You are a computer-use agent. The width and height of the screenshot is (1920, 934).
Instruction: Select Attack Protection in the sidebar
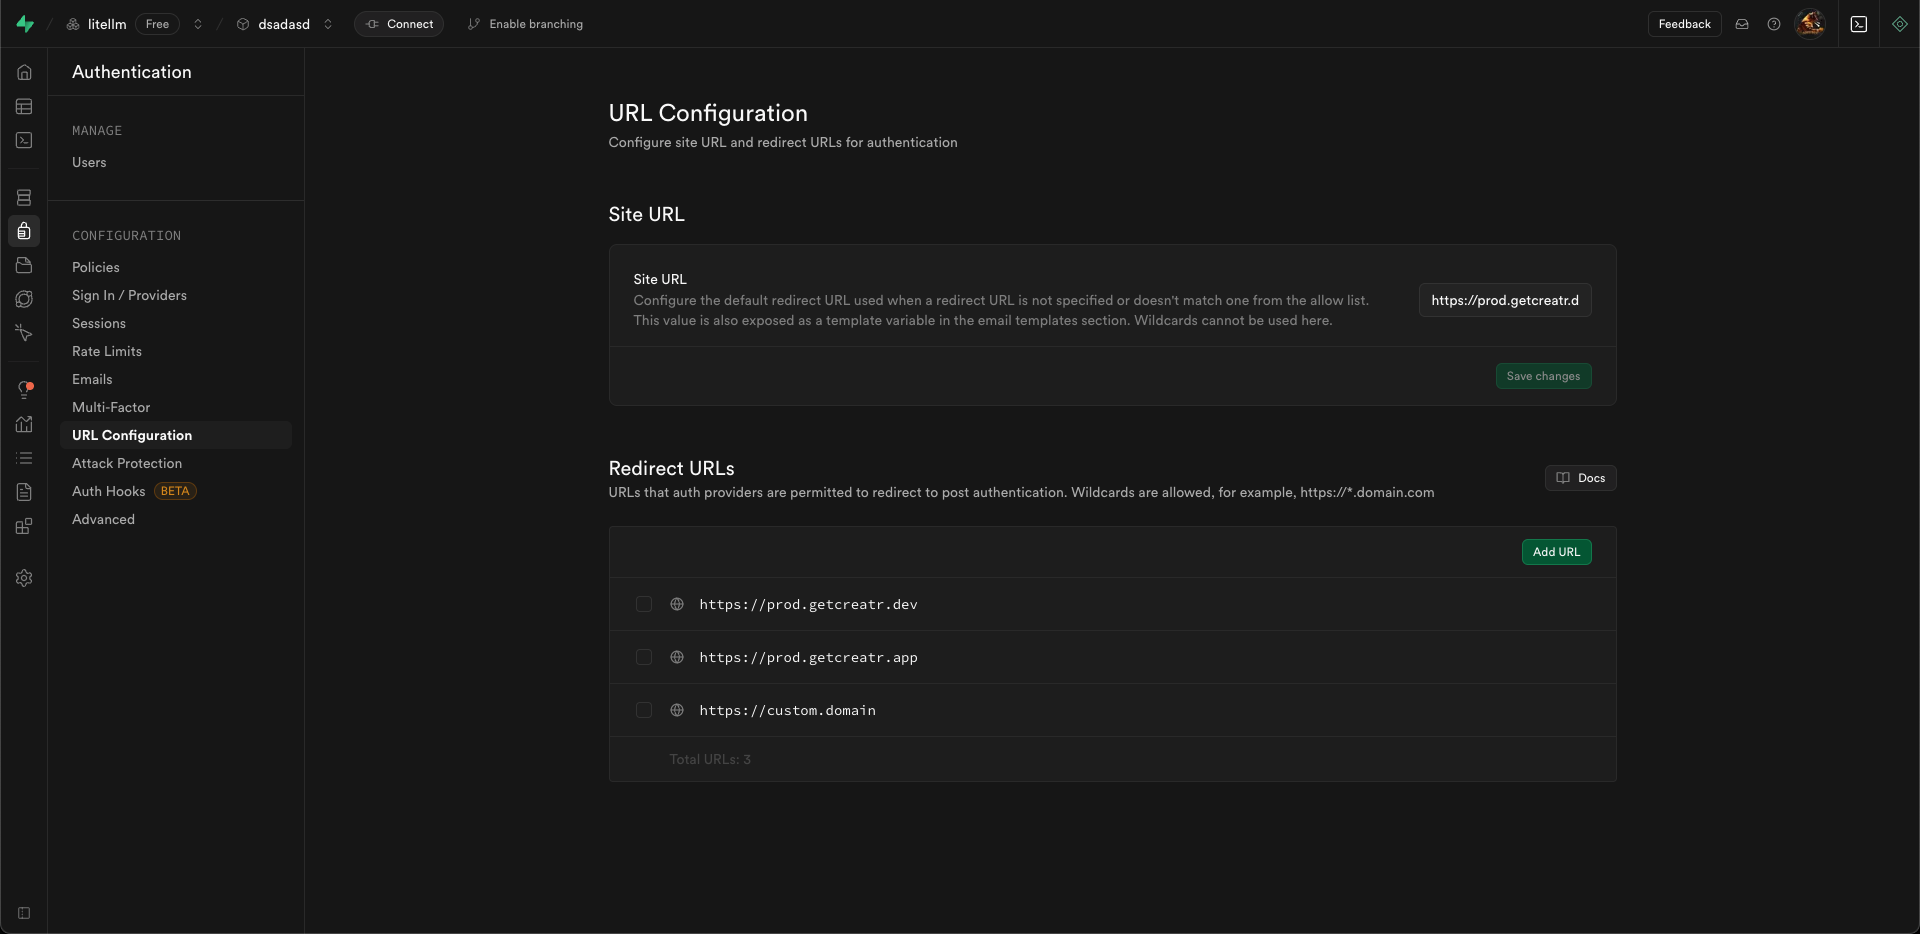127,463
